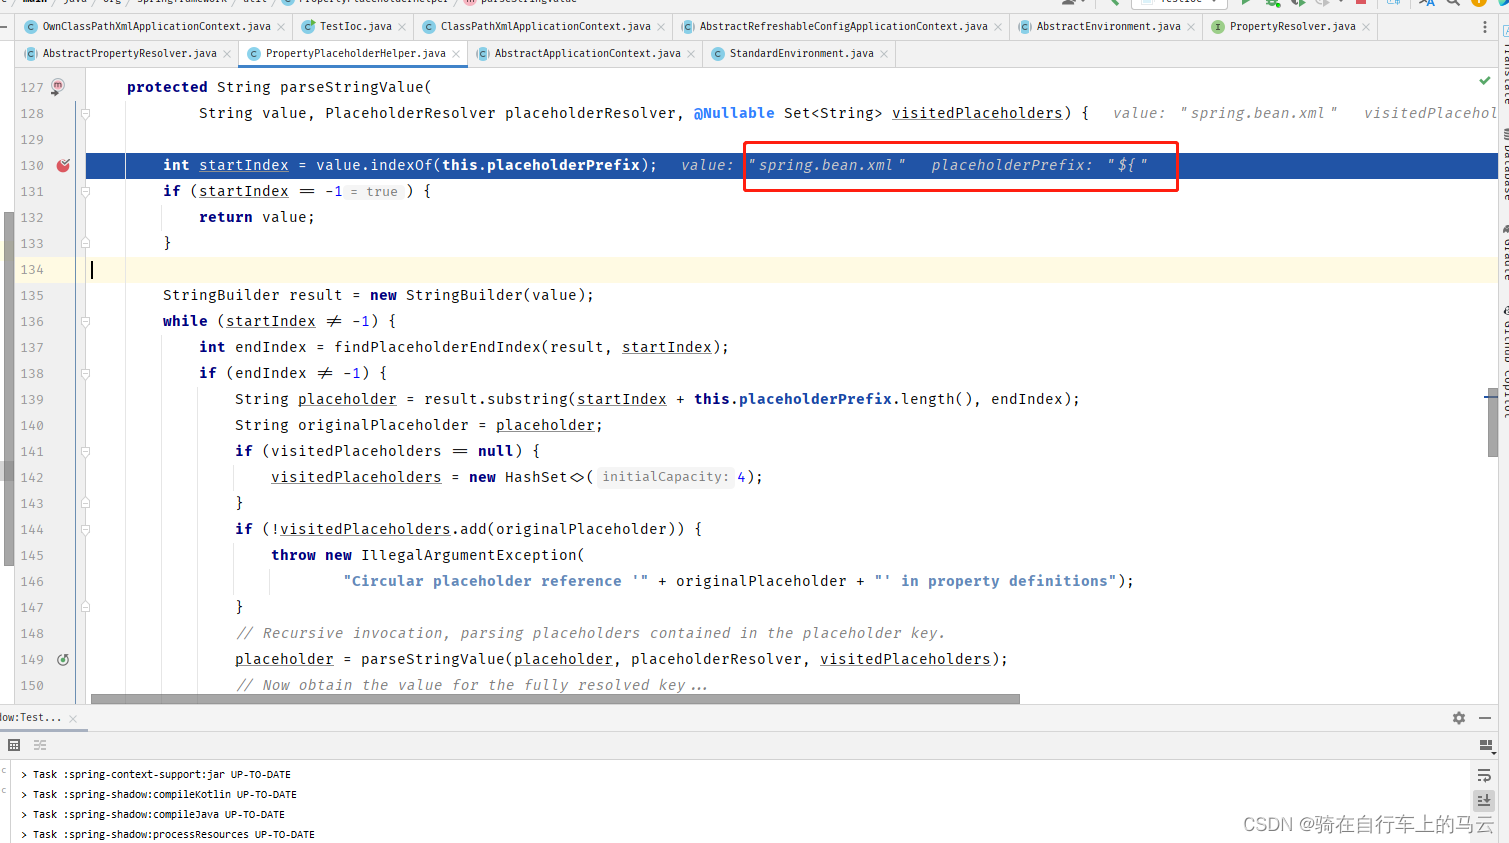The width and height of the screenshot is (1509, 843).
Task: Close the PropertyPlaceholderHelper.java tab
Action: click(456, 54)
